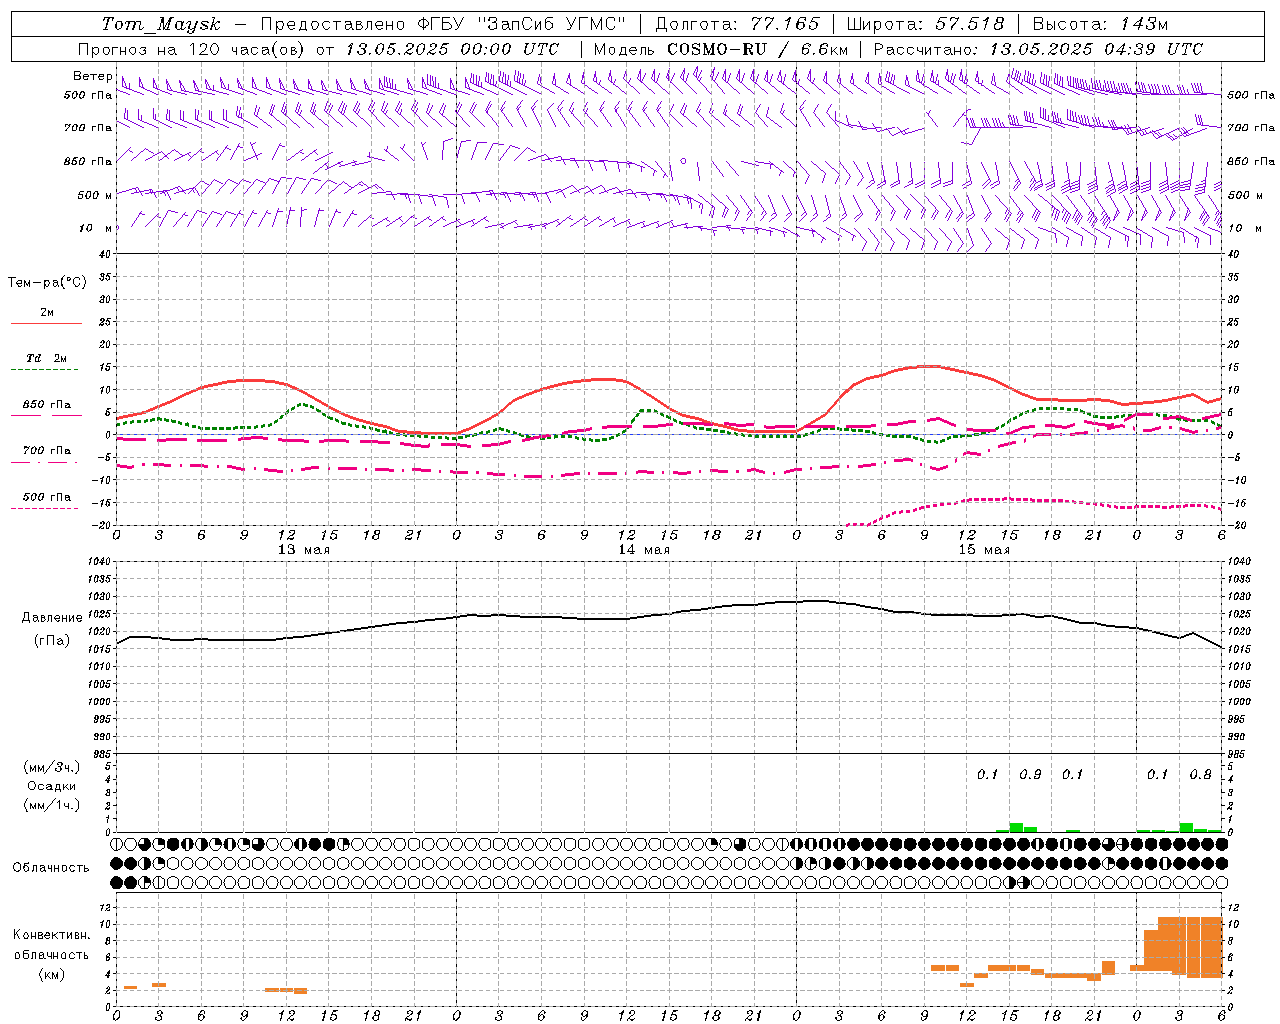The width and height of the screenshot is (1280, 1024).
Task: Click the solid red 2м legend line sample
Action: 46,324
